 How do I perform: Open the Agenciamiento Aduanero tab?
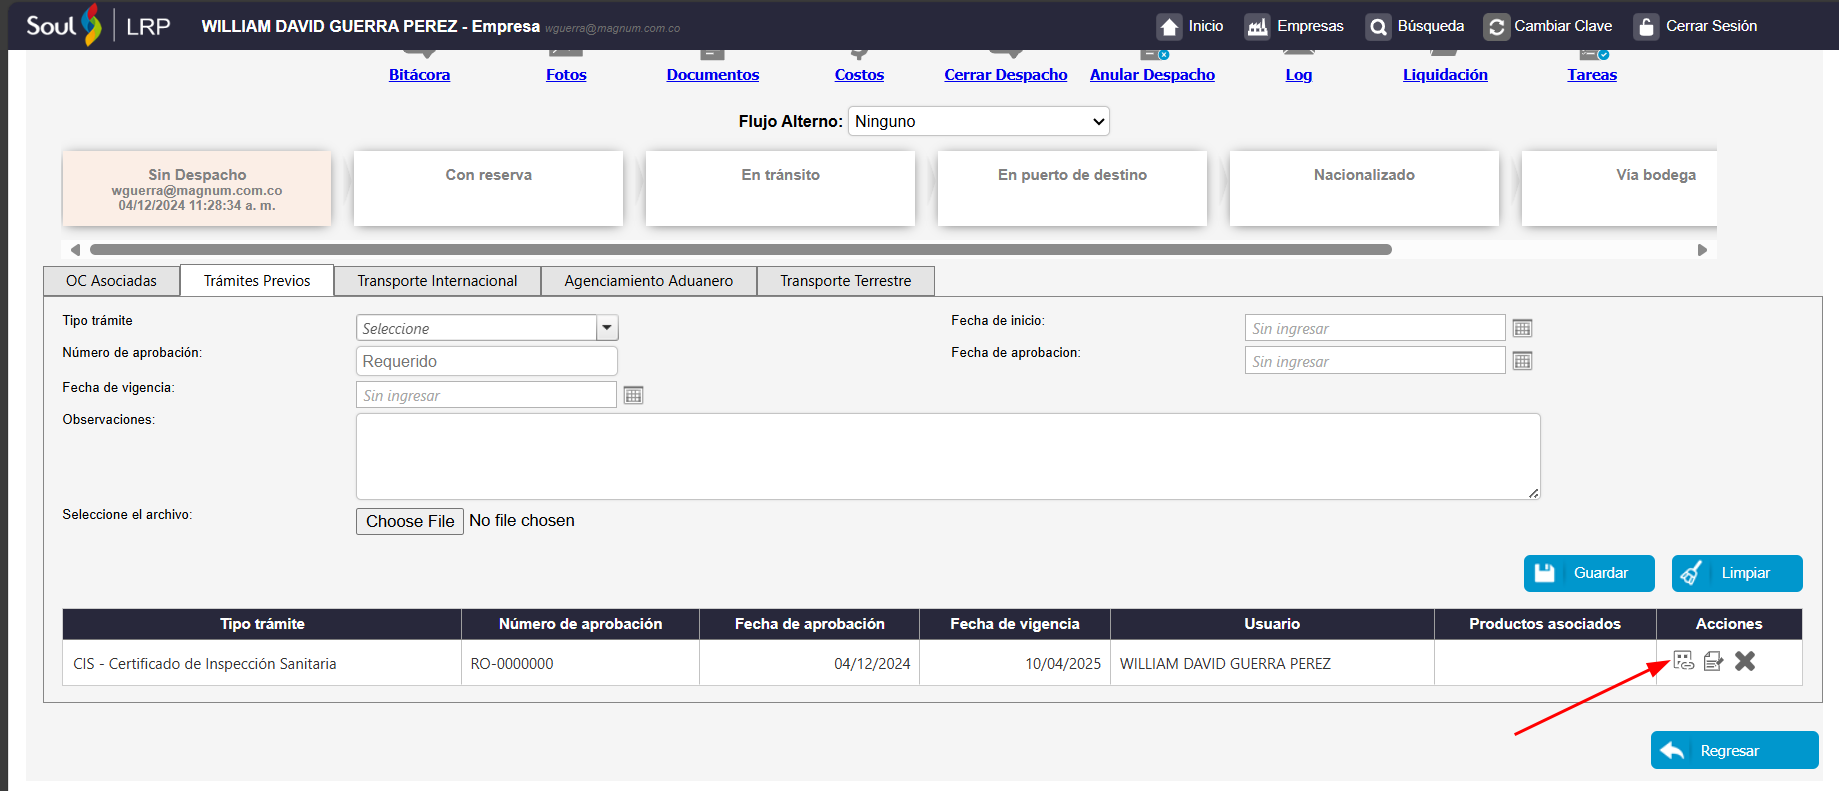click(648, 281)
